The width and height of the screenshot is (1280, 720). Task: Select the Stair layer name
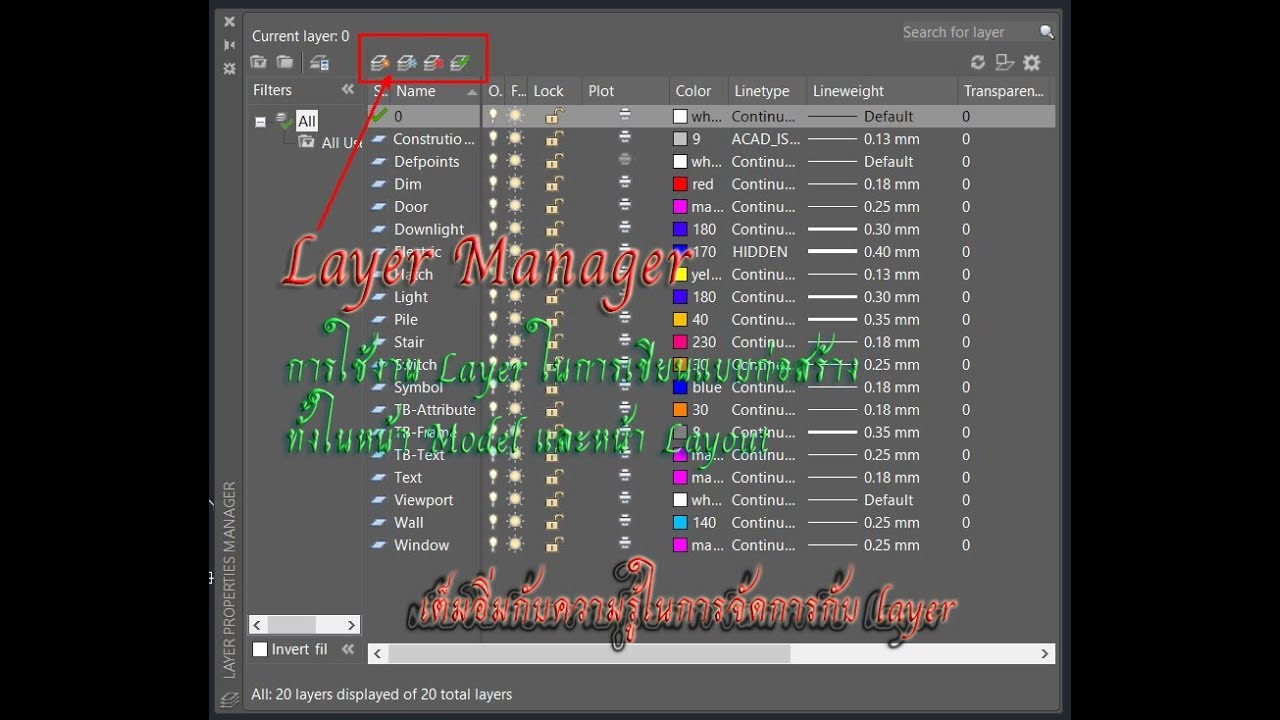click(409, 342)
